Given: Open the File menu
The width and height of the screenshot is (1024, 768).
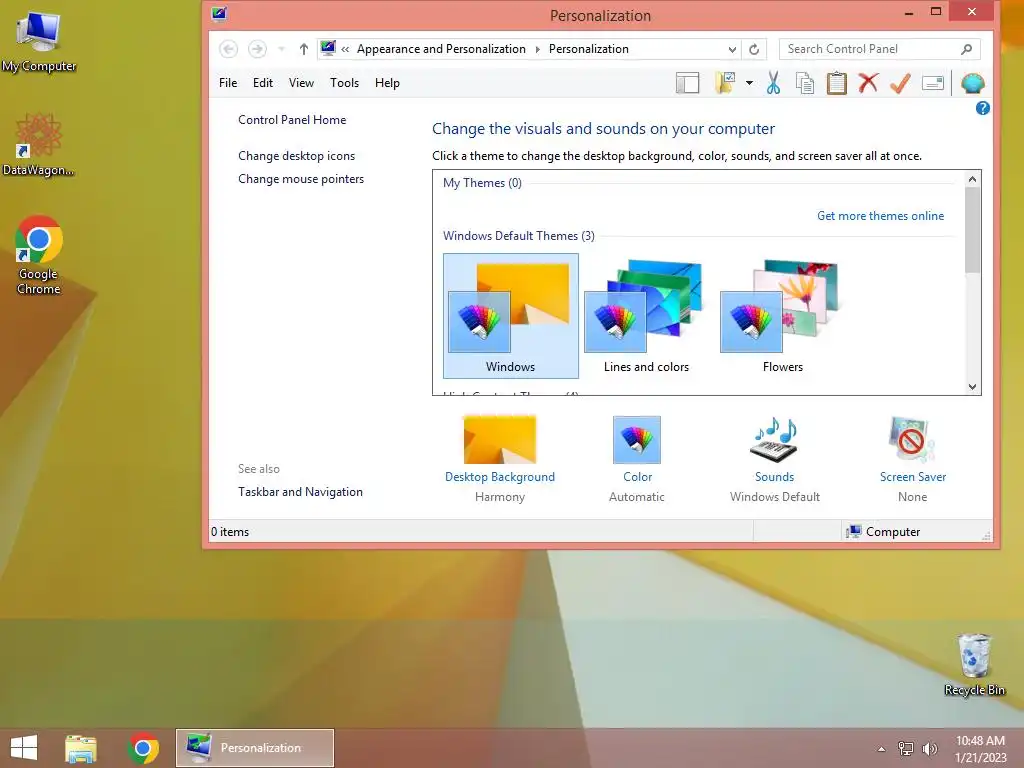Looking at the screenshot, I should point(228,83).
